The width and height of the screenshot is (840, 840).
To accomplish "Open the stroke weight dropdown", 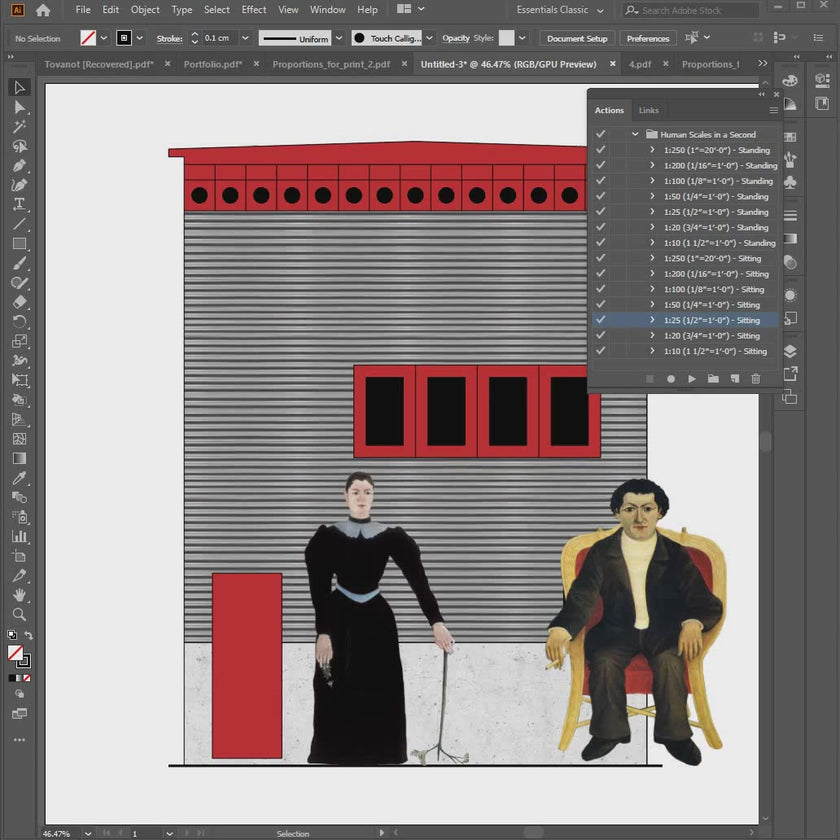I will pyautogui.click(x=245, y=38).
